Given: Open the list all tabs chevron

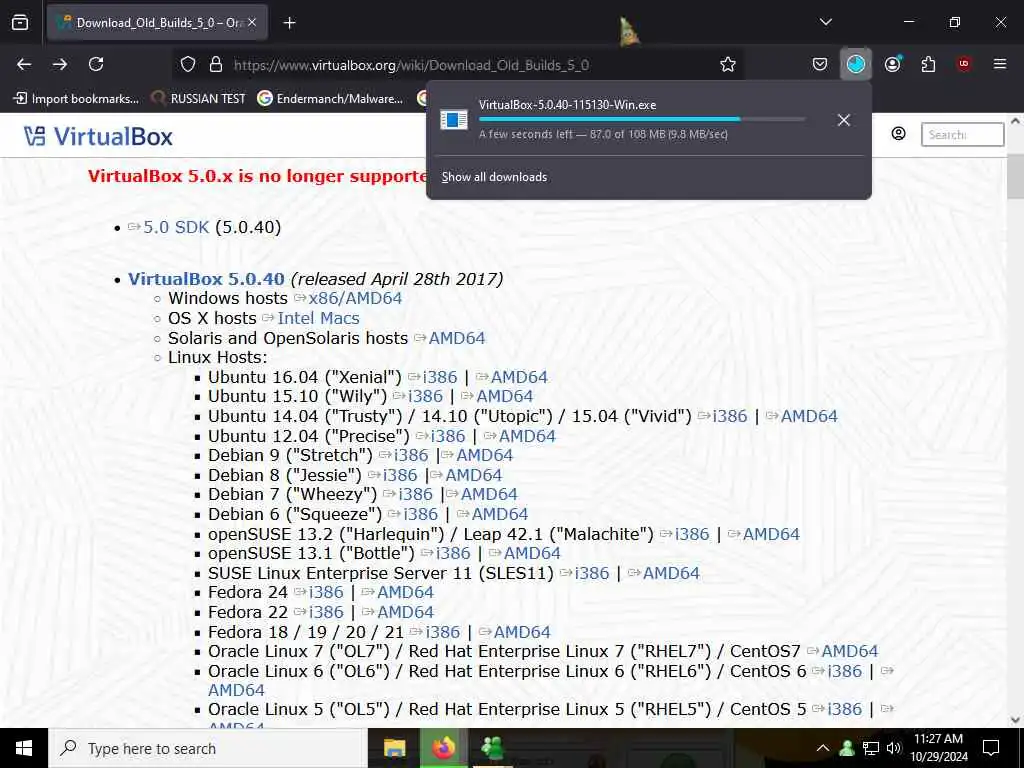Looking at the screenshot, I should click(x=825, y=22).
